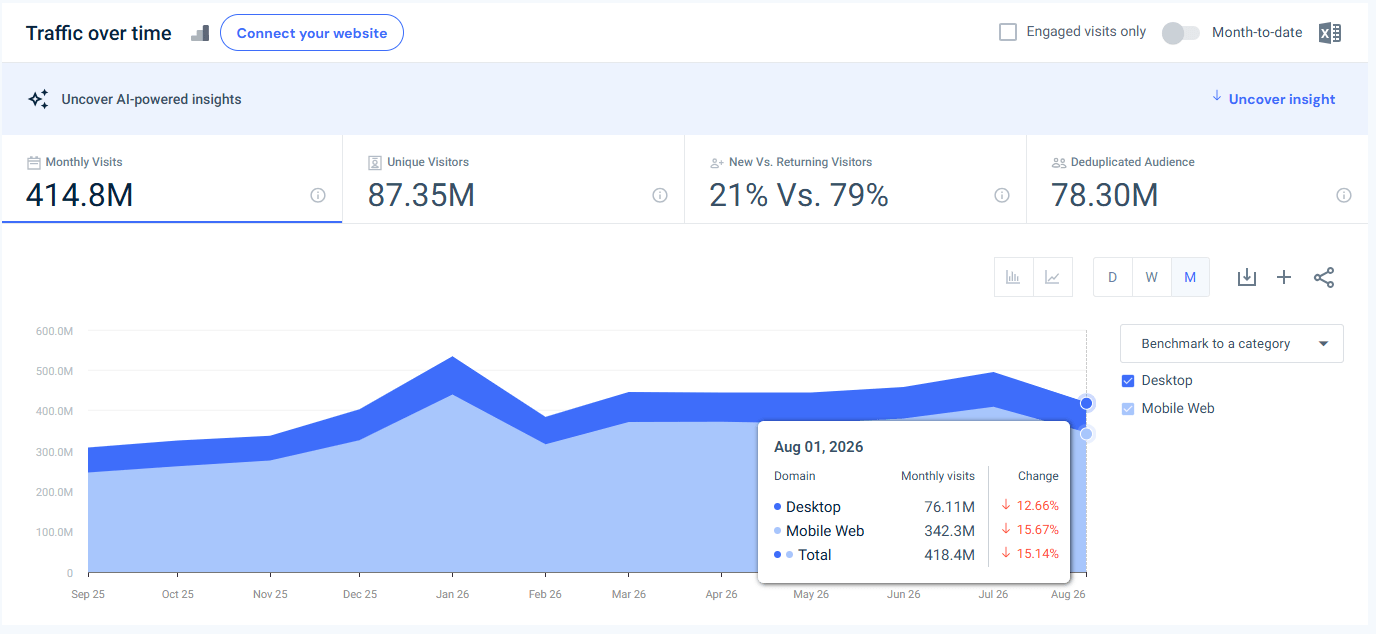
Task: Open info icon for New Vs. Returning Visitors
Action: tap(1002, 195)
